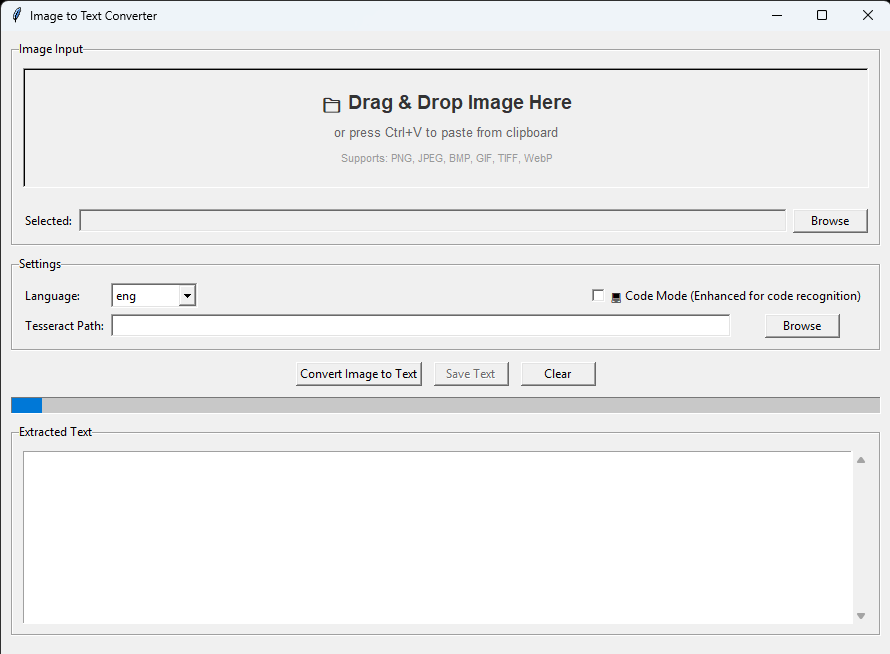Click Browse next to the Selected field
This screenshot has height=654, width=890.
tap(830, 220)
